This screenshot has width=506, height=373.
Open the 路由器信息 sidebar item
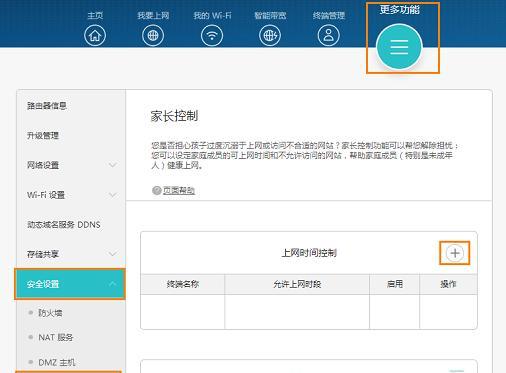47,106
